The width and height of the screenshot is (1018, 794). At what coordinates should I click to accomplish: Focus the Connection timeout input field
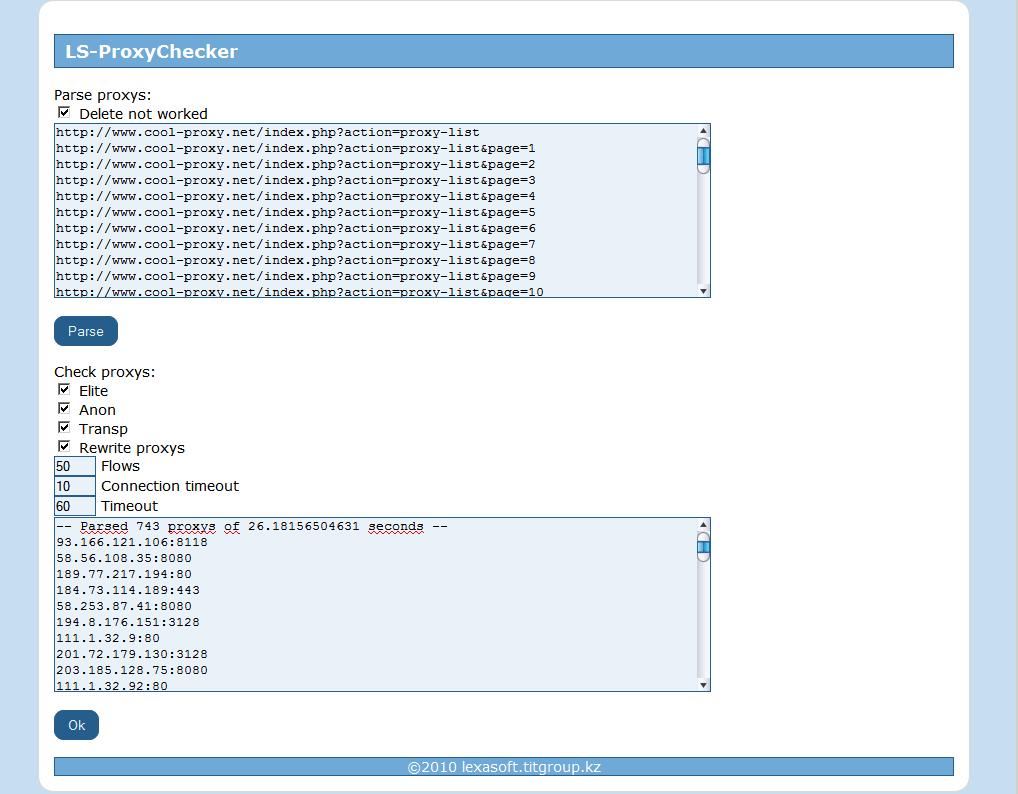tap(75, 486)
